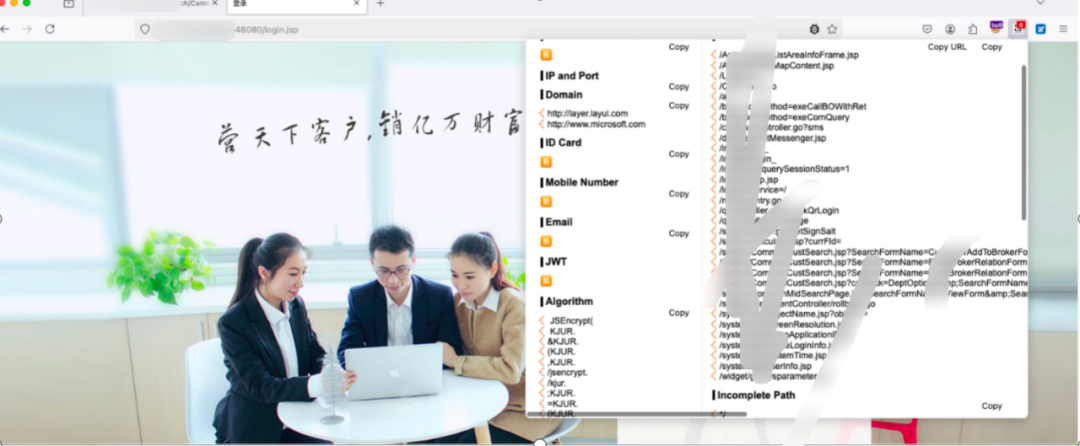
Task: Bookmark this page with the star icon
Action: pyautogui.click(x=832, y=29)
